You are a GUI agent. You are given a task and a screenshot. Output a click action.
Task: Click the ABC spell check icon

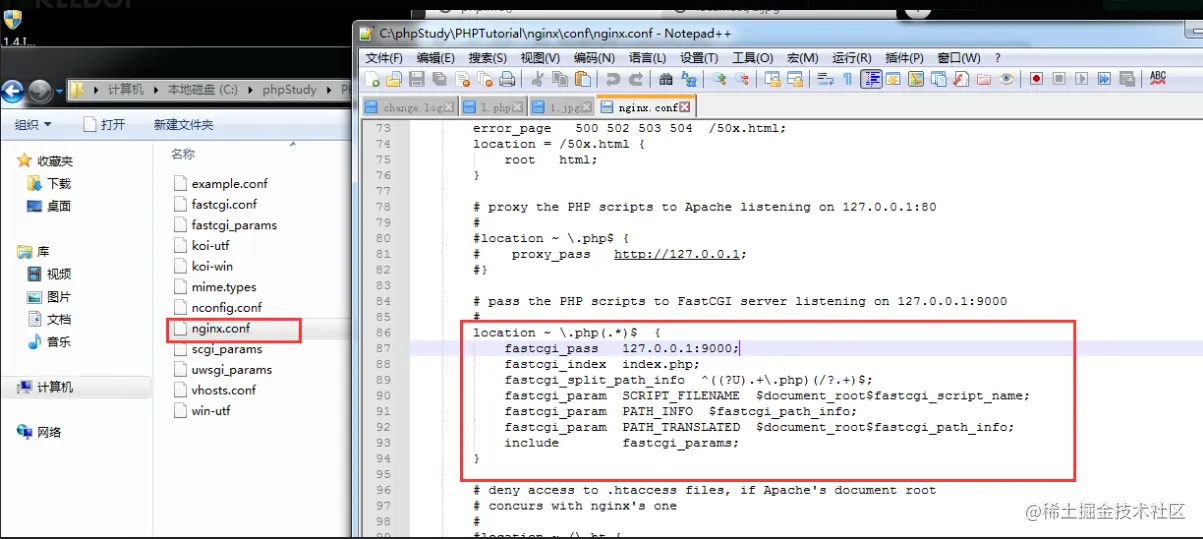click(1158, 78)
